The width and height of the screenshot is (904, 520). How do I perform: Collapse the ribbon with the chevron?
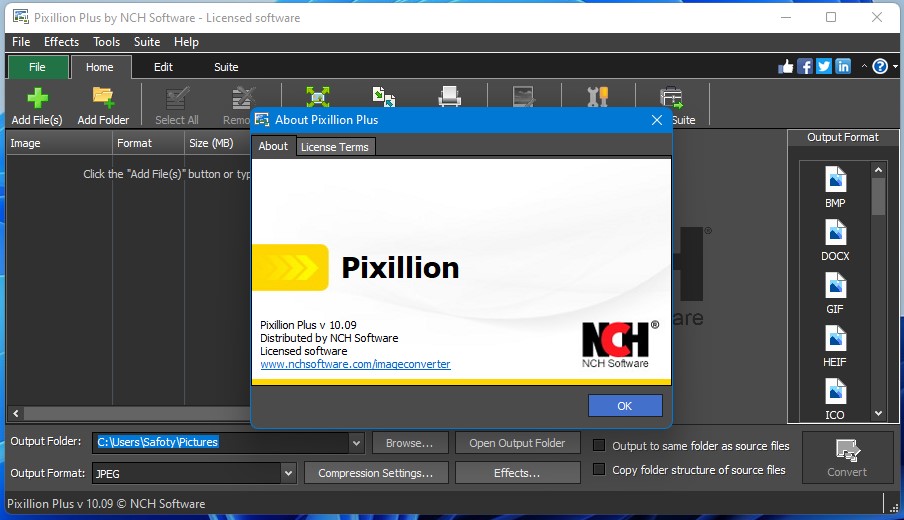pos(864,66)
